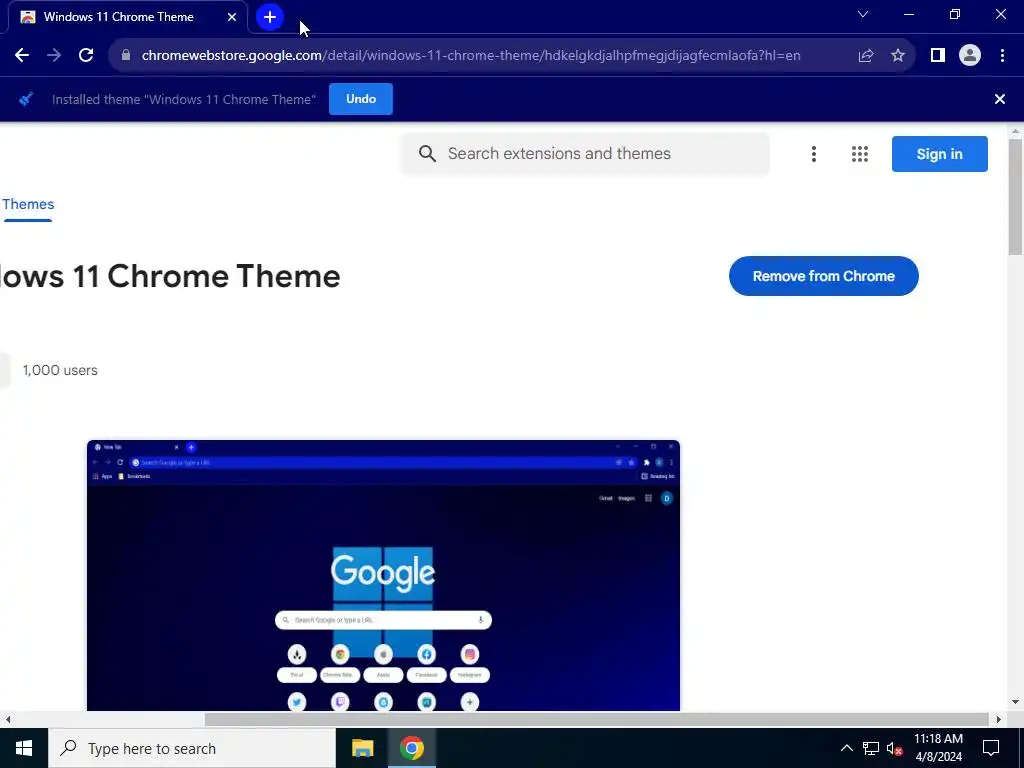Open the Chrome profile avatar menu
Image resolution: width=1024 pixels, height=768 pixels.
click(x=970, y=56)
